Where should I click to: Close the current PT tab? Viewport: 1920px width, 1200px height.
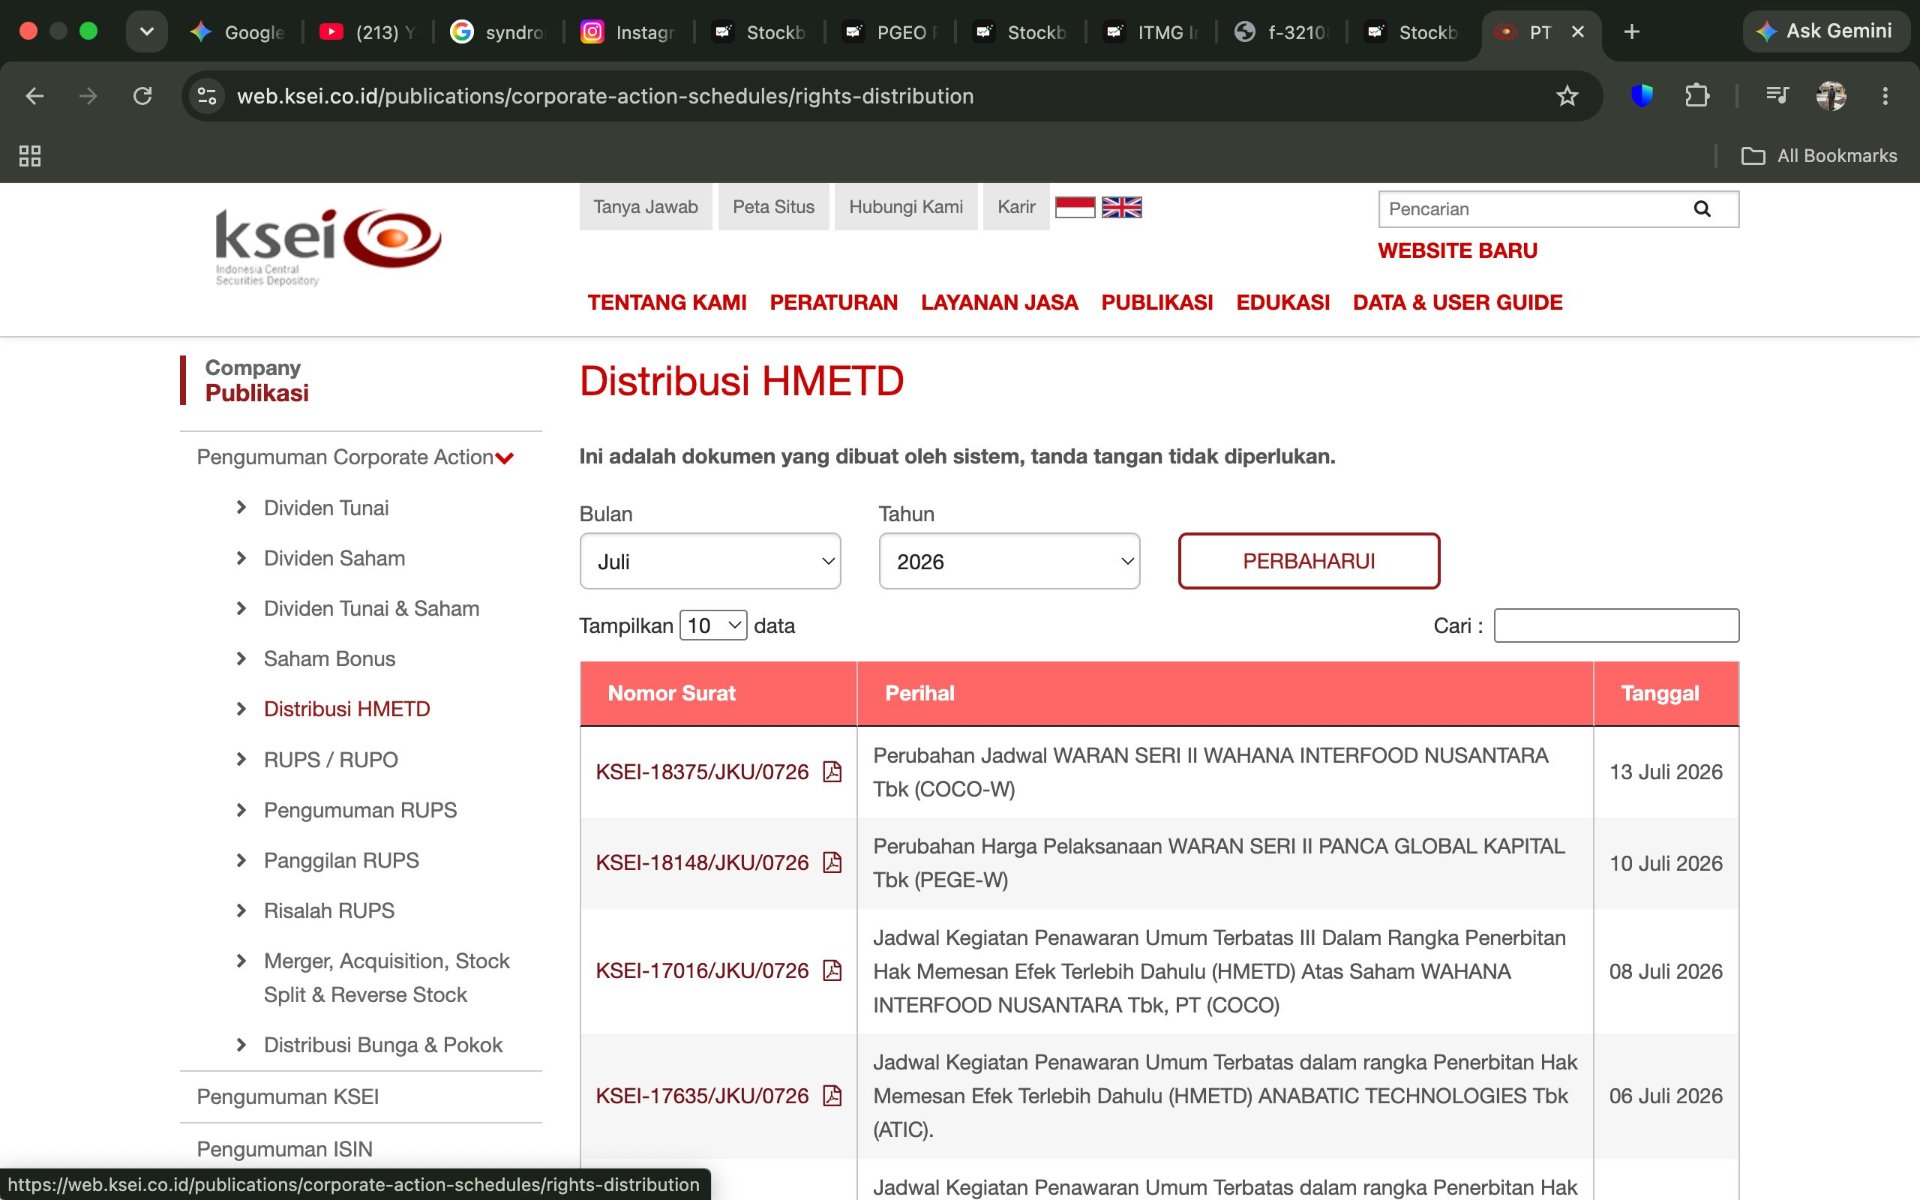tap(1578, 32)
